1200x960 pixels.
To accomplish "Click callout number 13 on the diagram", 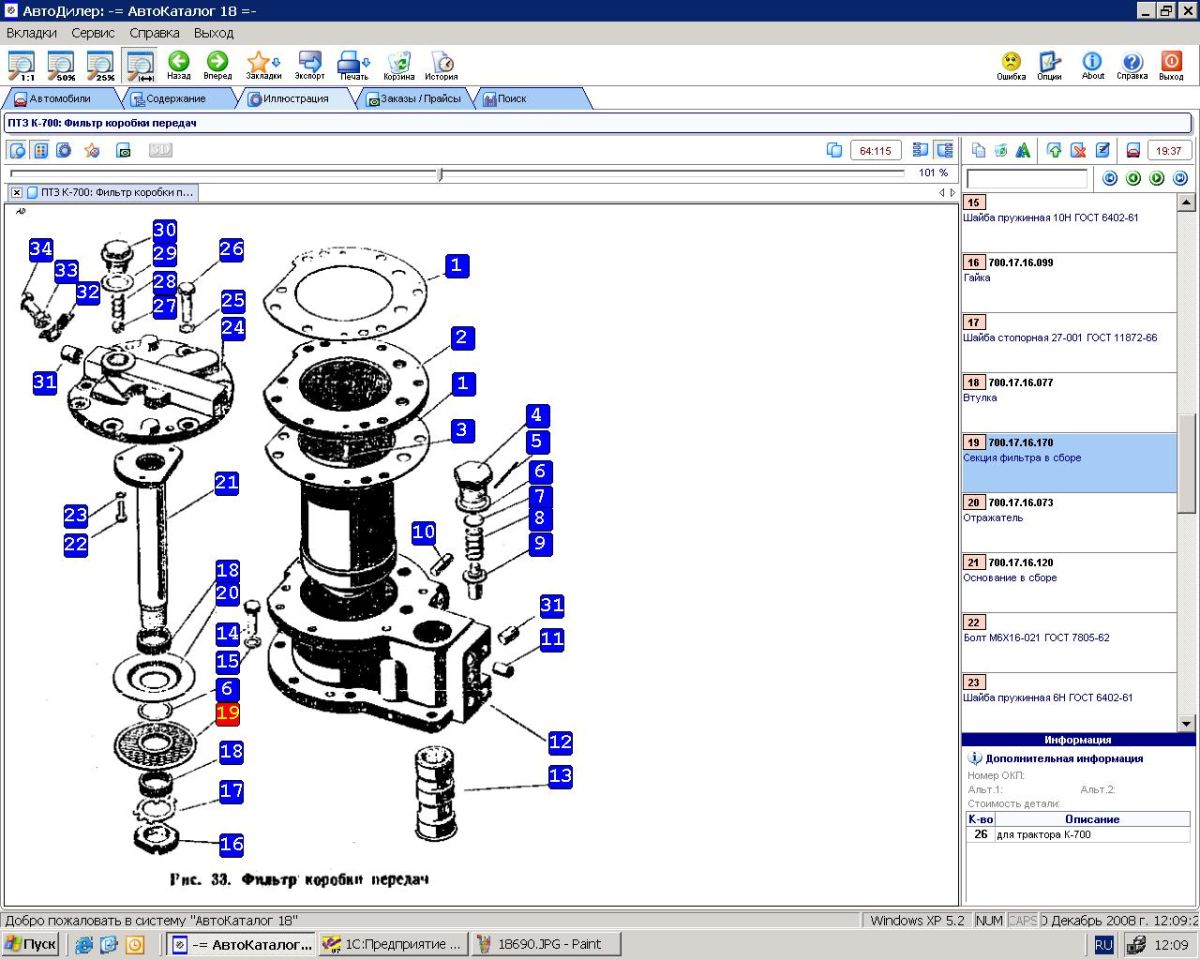I will coord(560,776).
